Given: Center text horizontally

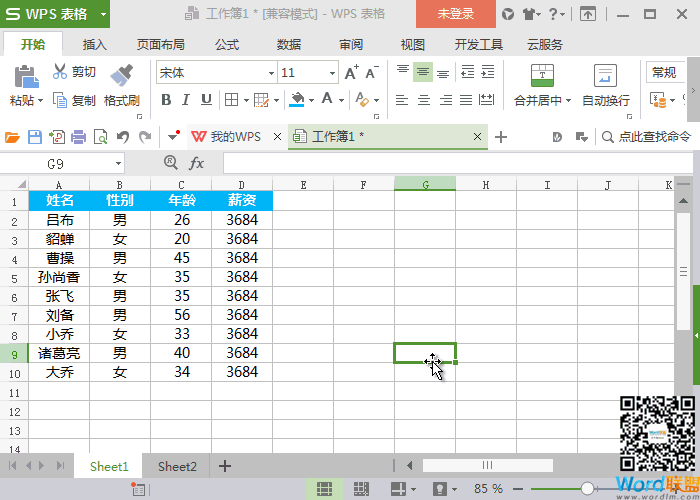Looking at the screenshot, I should click(x=423, y=100).
